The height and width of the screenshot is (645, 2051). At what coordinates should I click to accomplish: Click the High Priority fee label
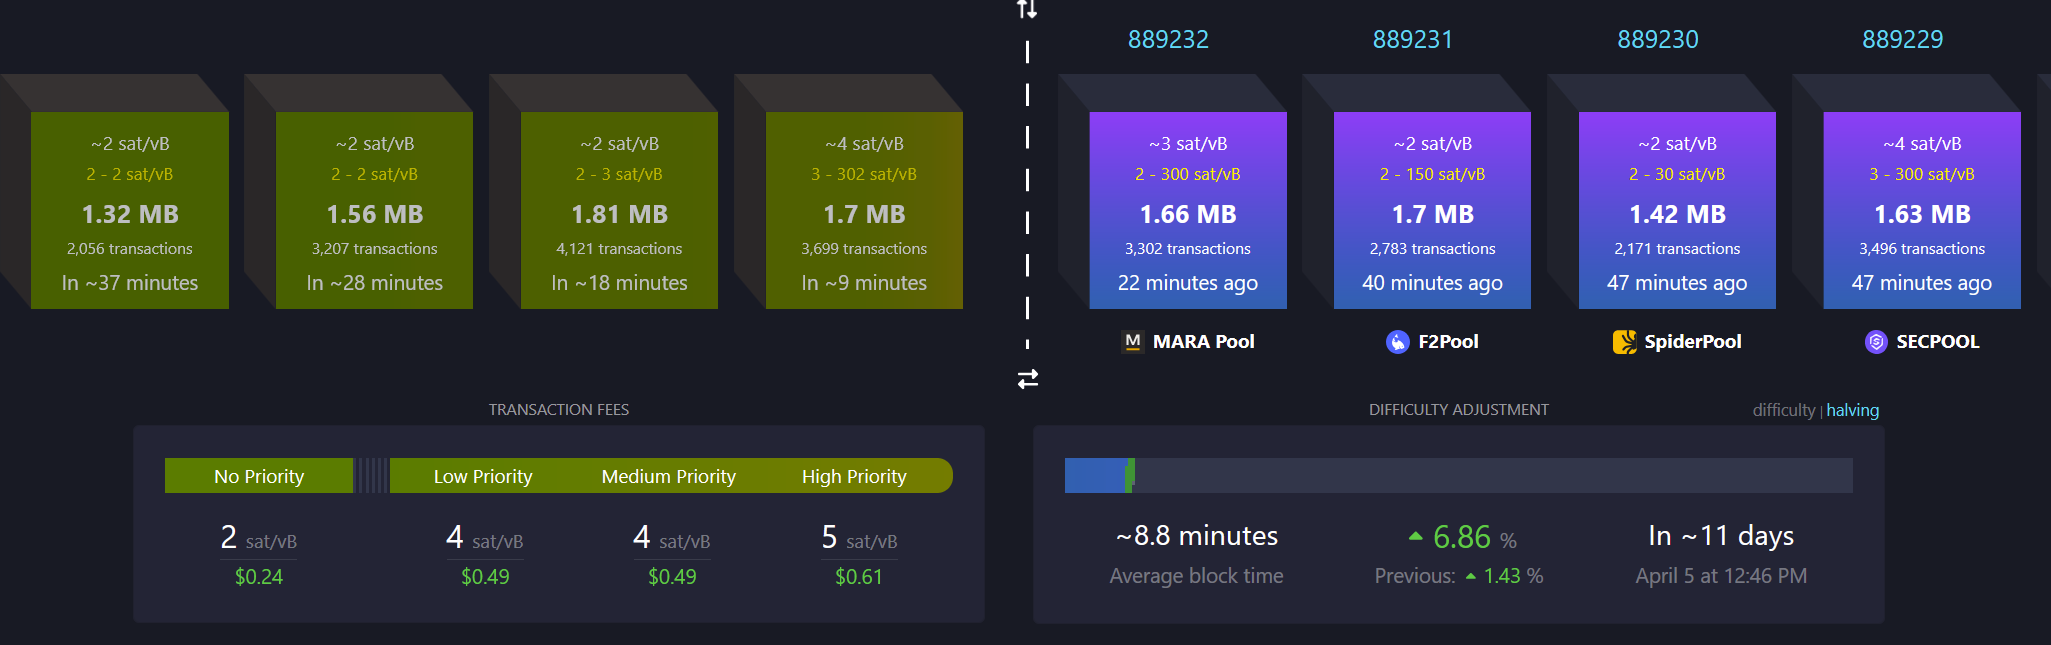click(854, 476)
